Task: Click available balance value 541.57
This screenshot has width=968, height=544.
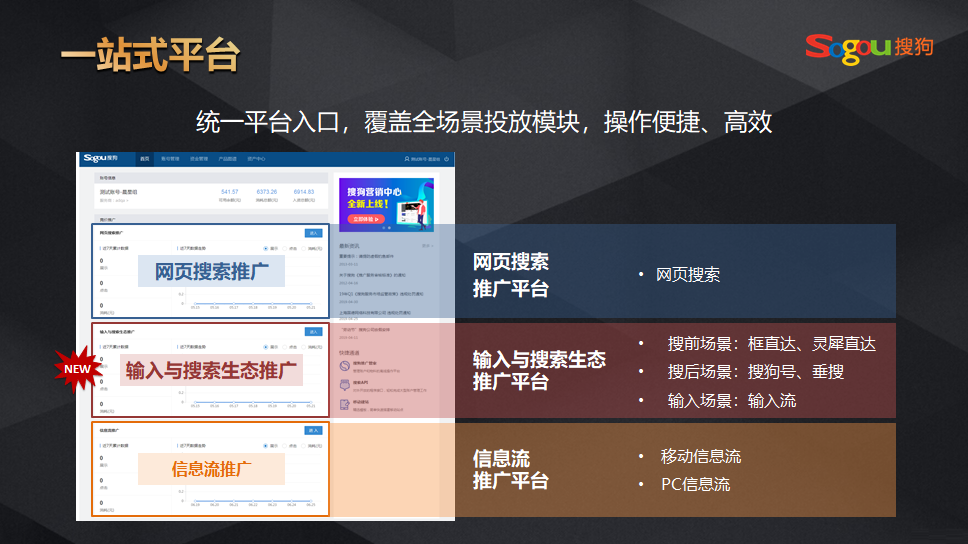Action: point(230,192)
